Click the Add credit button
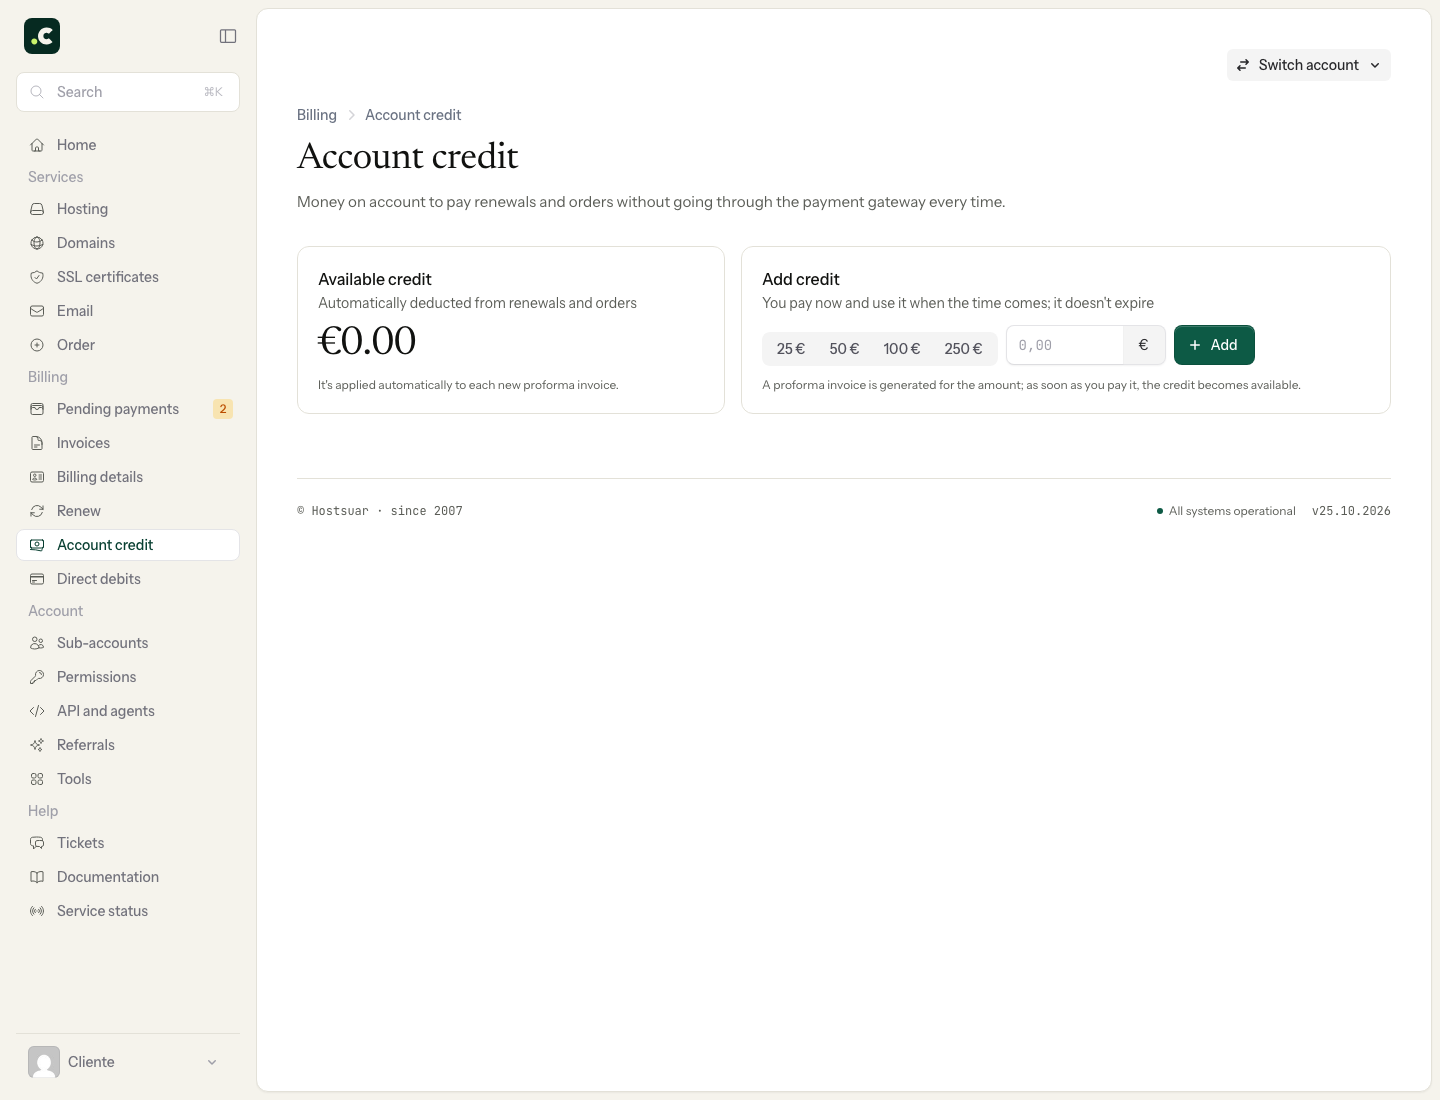The height and width of the screenshot is (1100, 1440). coord(1214,345)
